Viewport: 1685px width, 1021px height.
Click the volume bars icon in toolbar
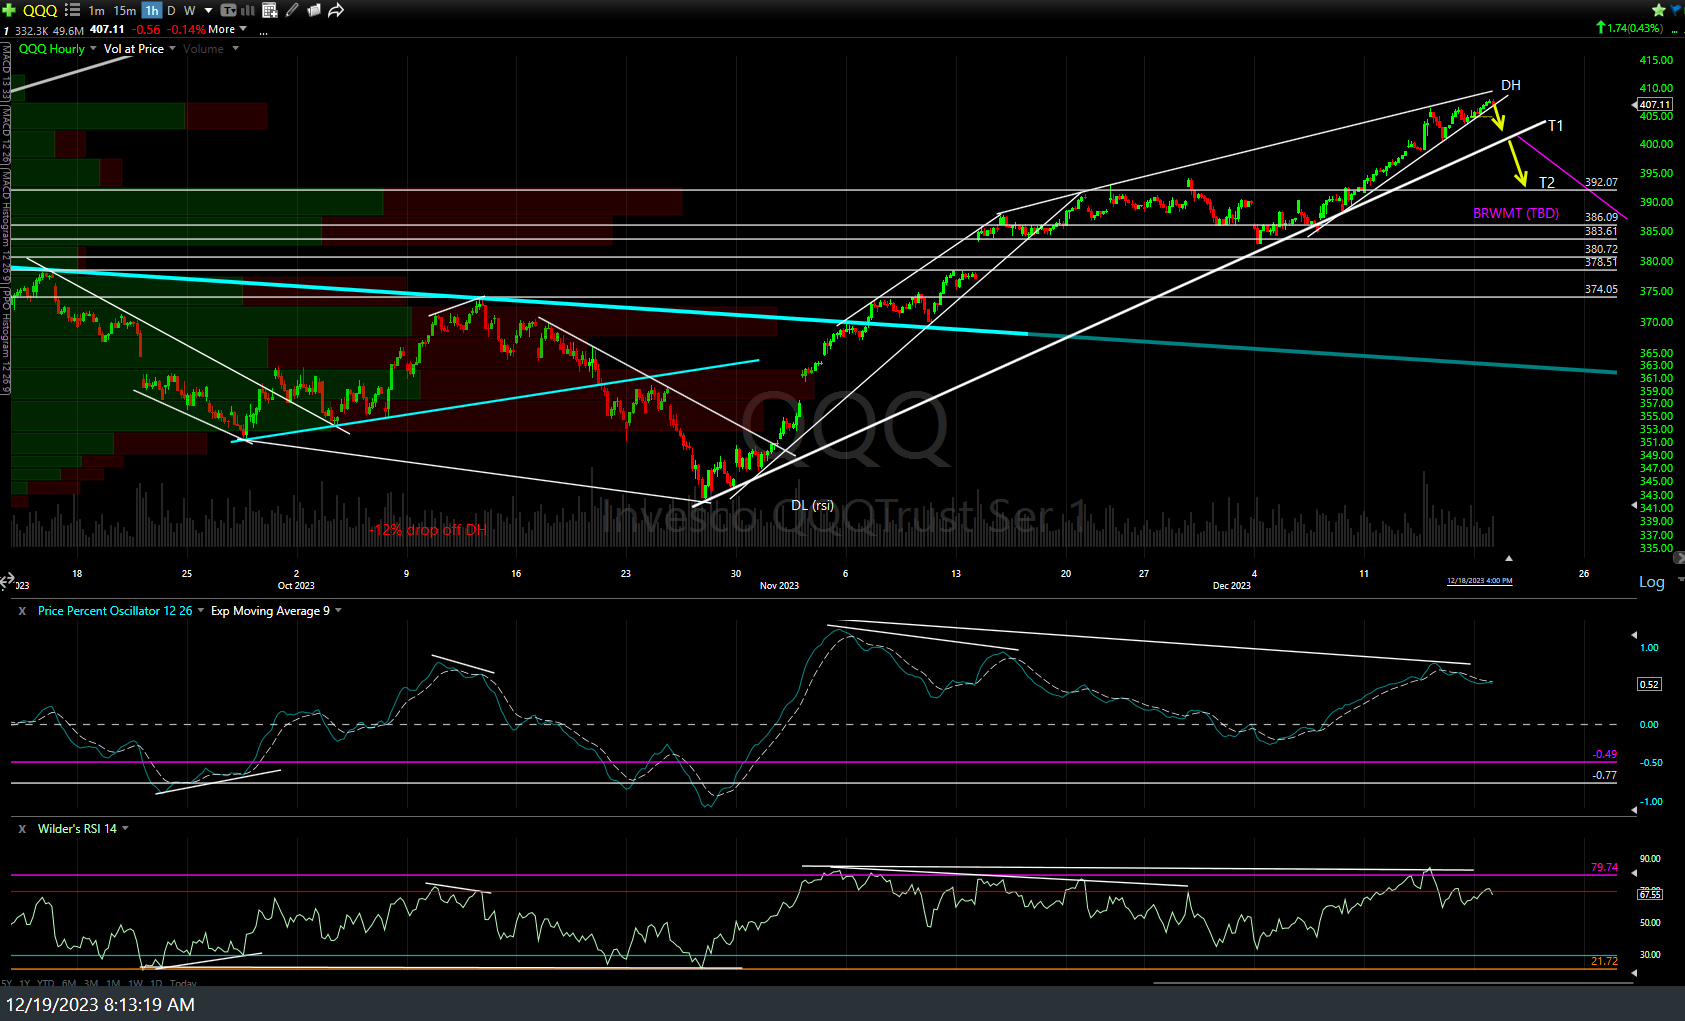pyautogui.click(x=247, y=10)
